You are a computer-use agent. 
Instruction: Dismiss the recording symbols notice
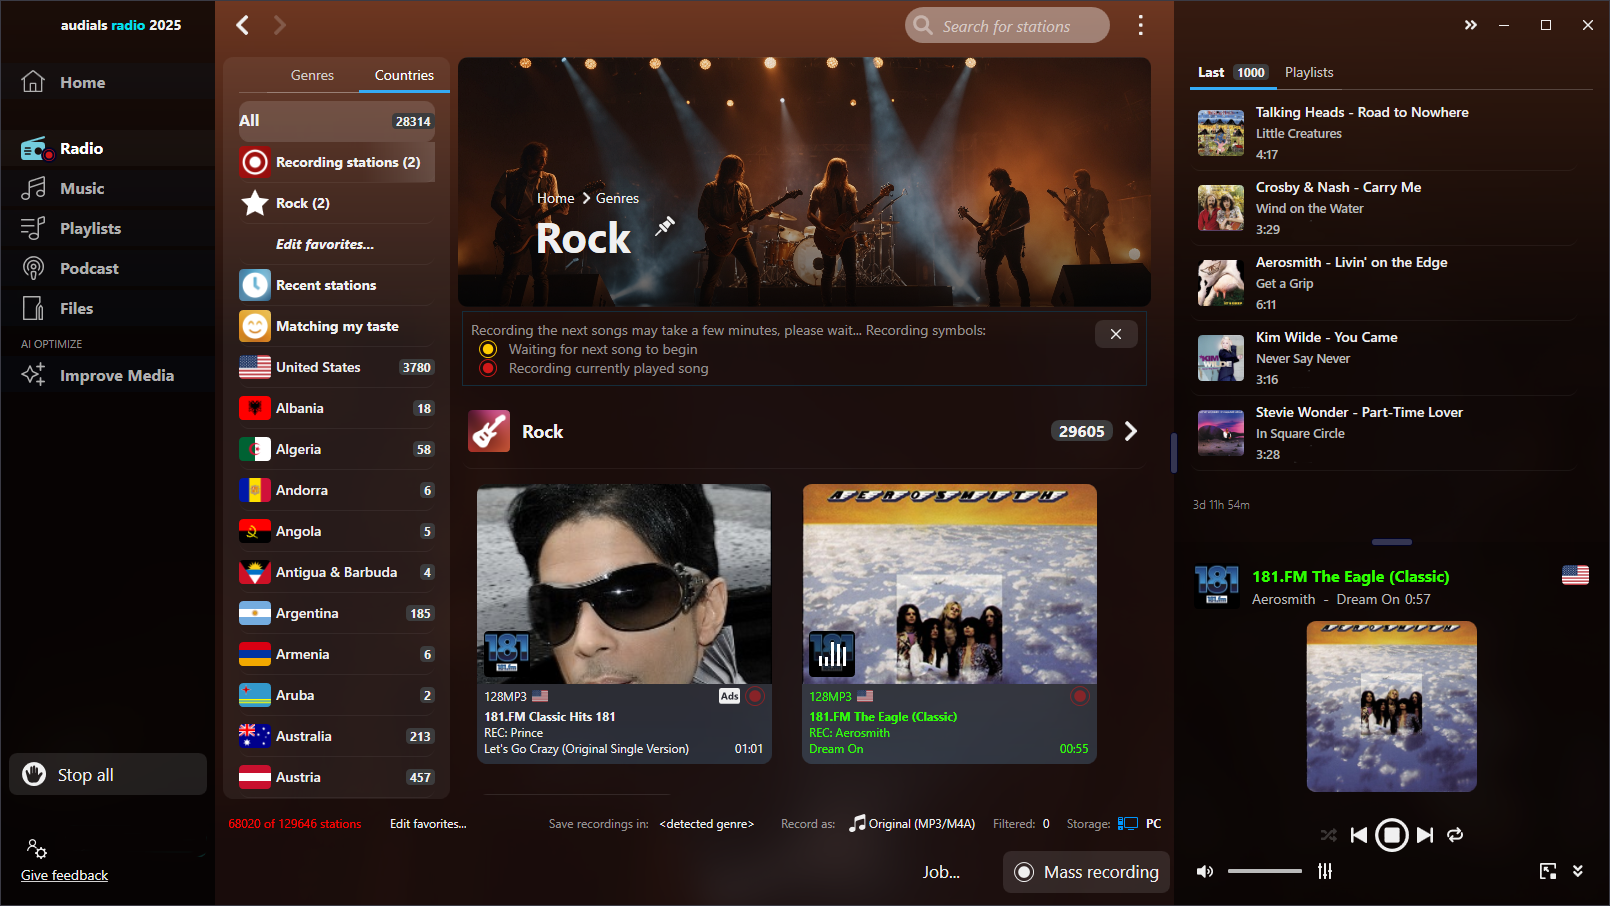(1116, 334)
